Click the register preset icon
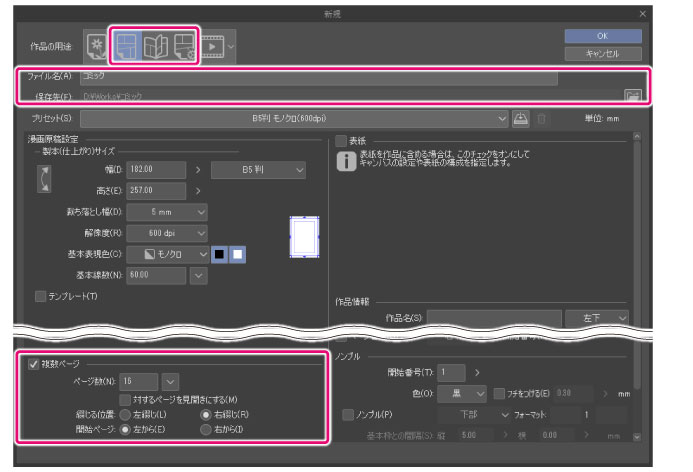This screenshot has height=472, width=693. 521,118
